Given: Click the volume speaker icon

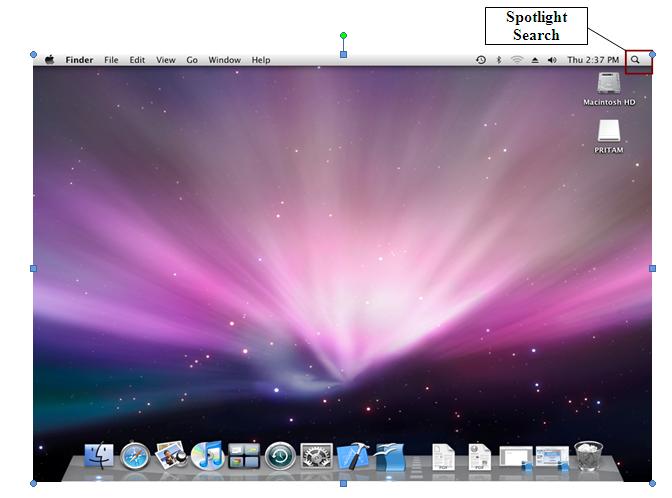Looking at the screenshot, I should pyautogui.click(x=552, y=60).
